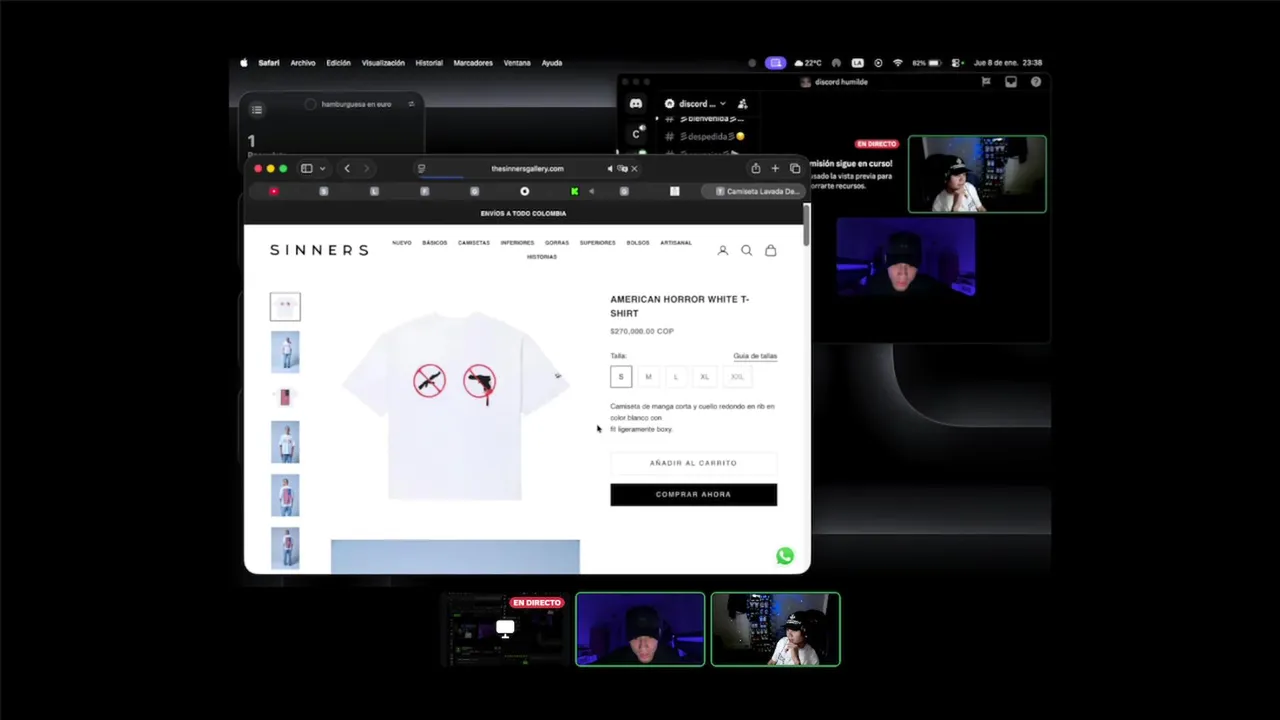Select second product thumbnail with model
The height and width of the screenshot is (720, 1280).
(x=285, y=352)
